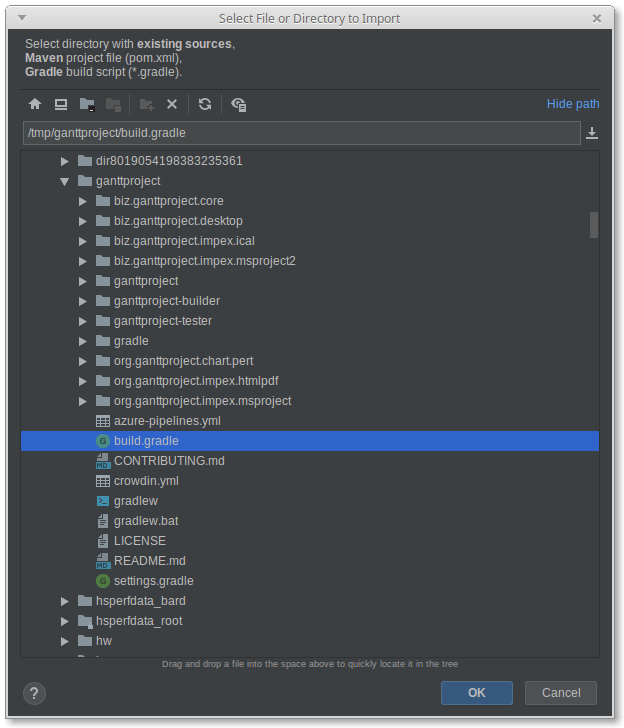Select the README.md file name
624x728 pixels.
click(x=150, y=561)
